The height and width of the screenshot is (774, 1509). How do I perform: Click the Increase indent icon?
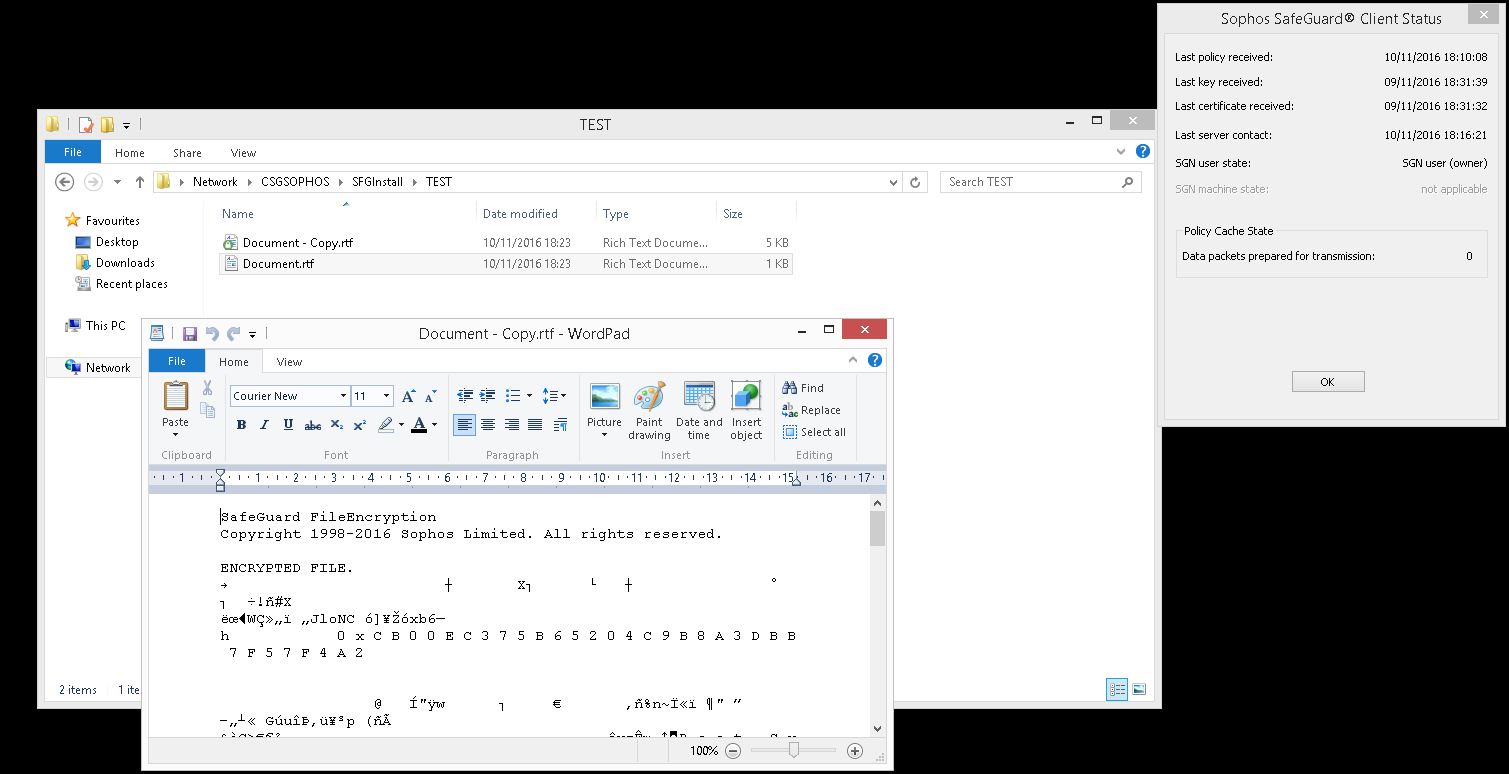(488, 396)
